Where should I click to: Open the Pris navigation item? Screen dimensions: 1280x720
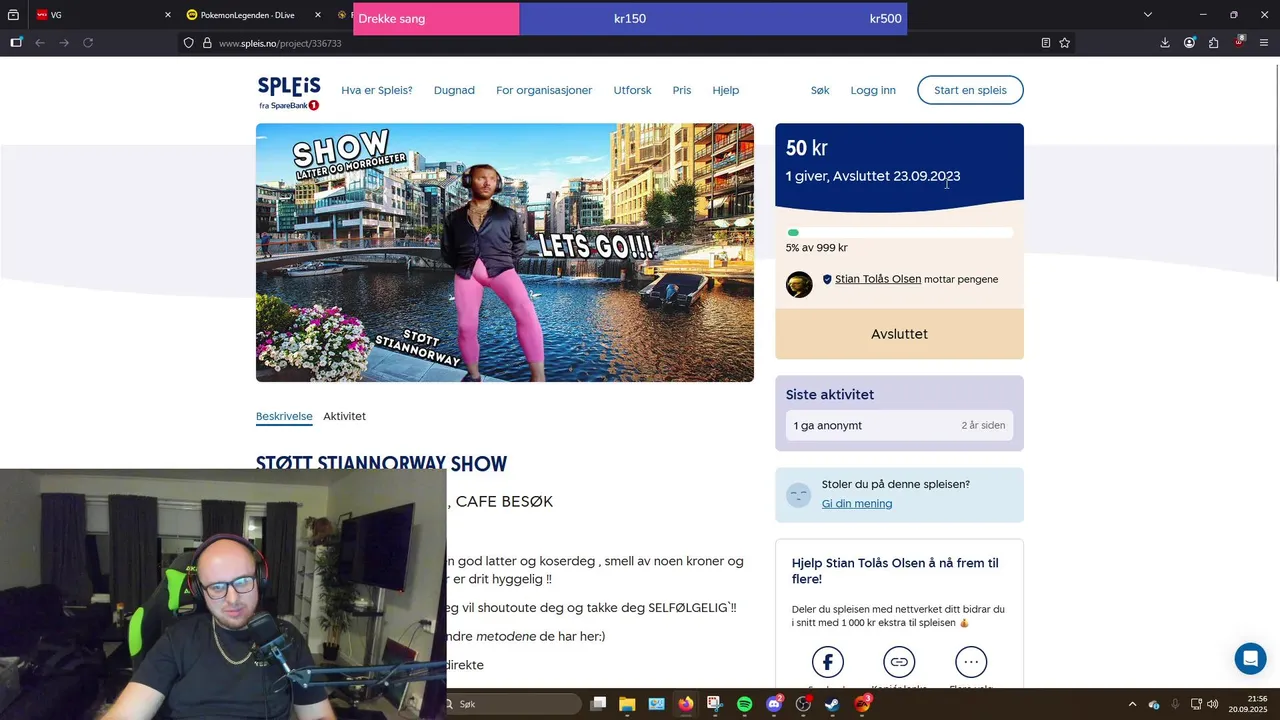[682, 90]
